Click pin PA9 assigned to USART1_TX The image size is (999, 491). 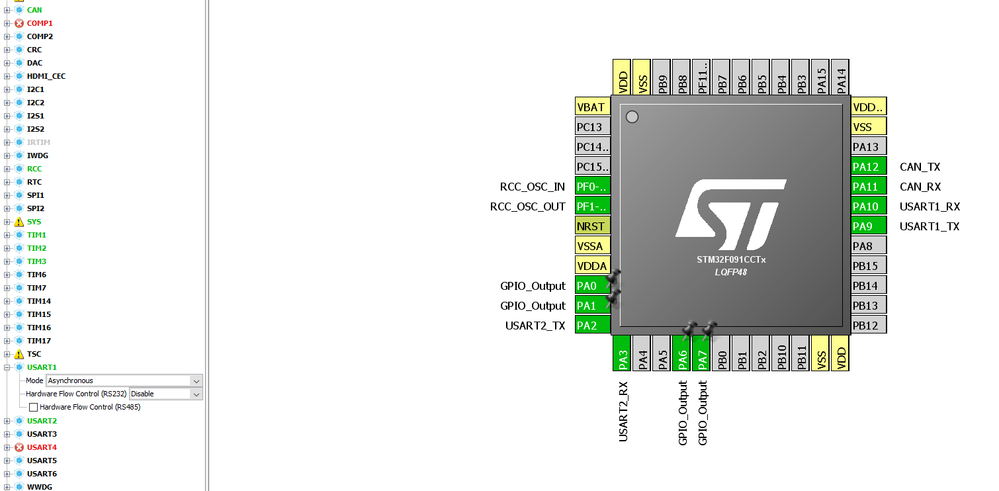click(869, 226)
